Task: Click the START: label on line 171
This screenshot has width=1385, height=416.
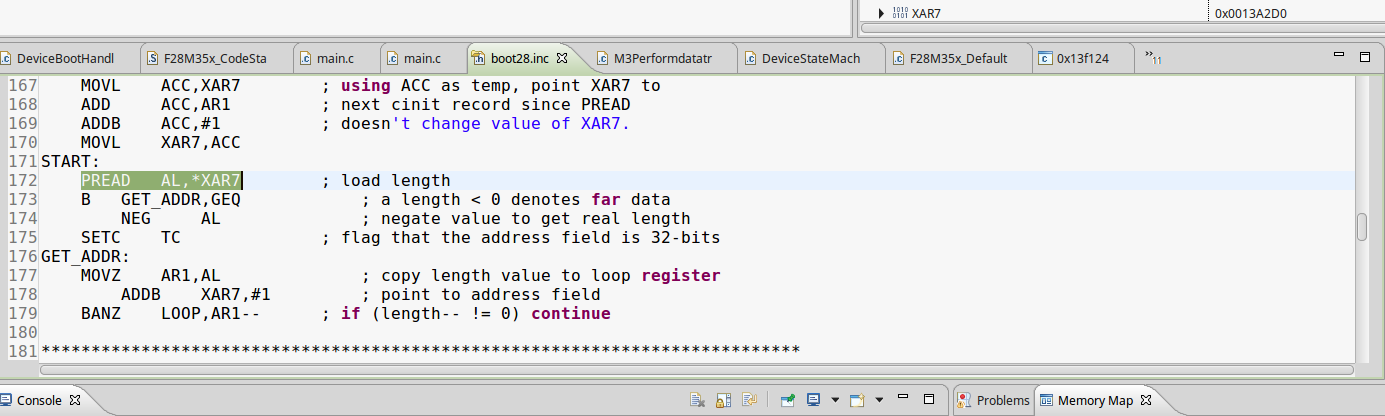Action: click(69, 162)
